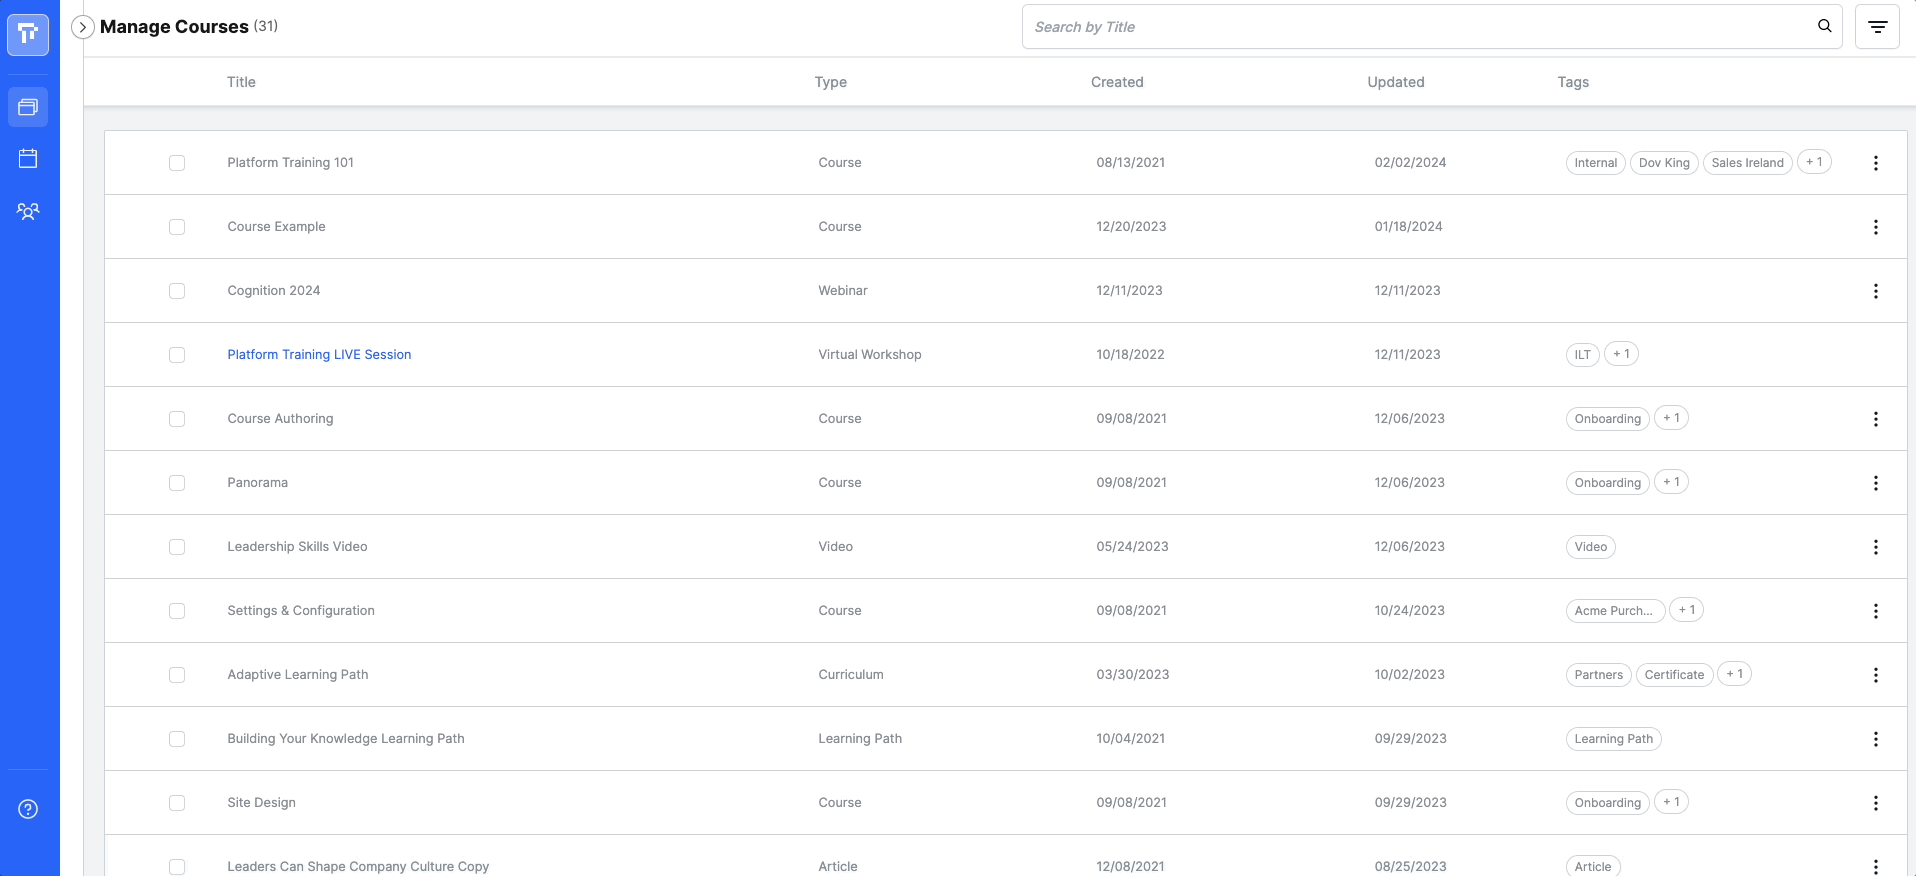This screenshot has height=876, width=1916.
Task: Select the Adaptive Learning Path checkbox
Action: click(177, 675)
